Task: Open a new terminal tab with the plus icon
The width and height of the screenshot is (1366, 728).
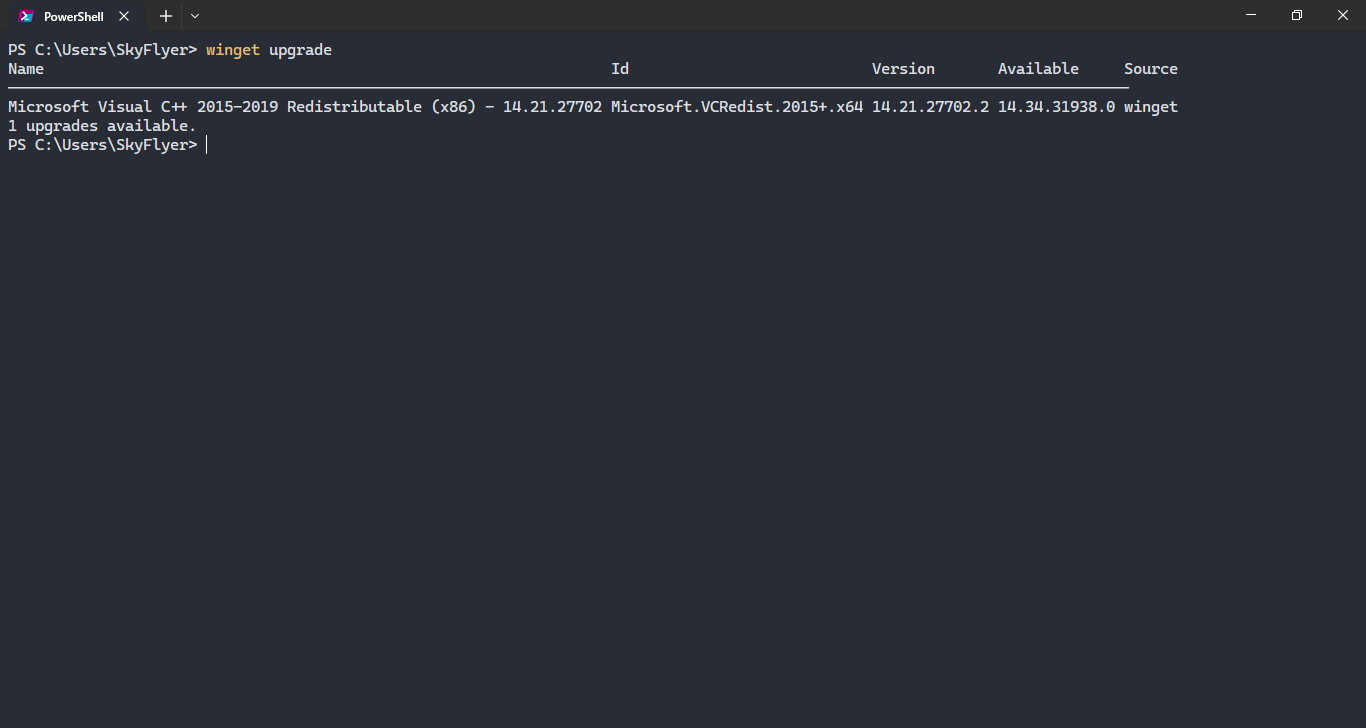Action: click(x=165, y=15)
